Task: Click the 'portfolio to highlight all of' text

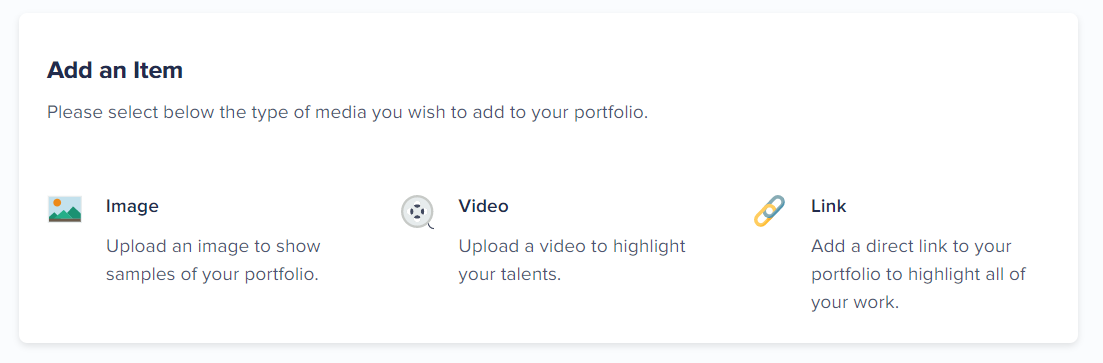Action: click(x=919, y=274)
